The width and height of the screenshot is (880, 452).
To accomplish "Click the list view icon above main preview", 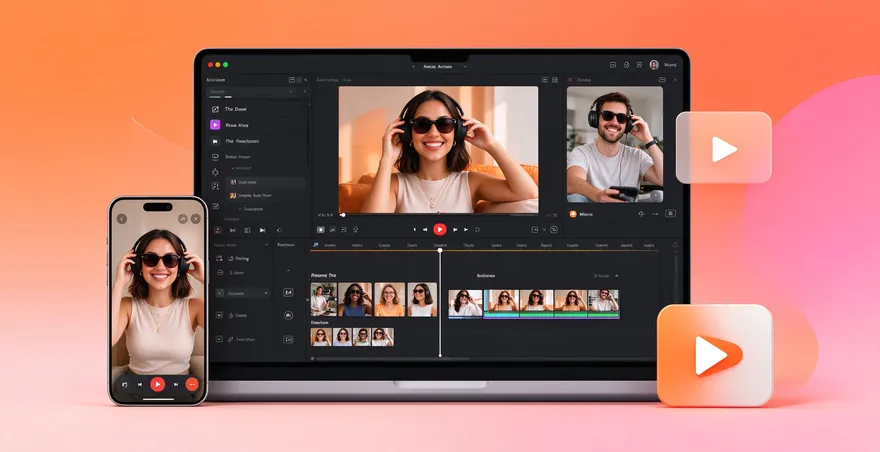I will [x=544, y=80].
